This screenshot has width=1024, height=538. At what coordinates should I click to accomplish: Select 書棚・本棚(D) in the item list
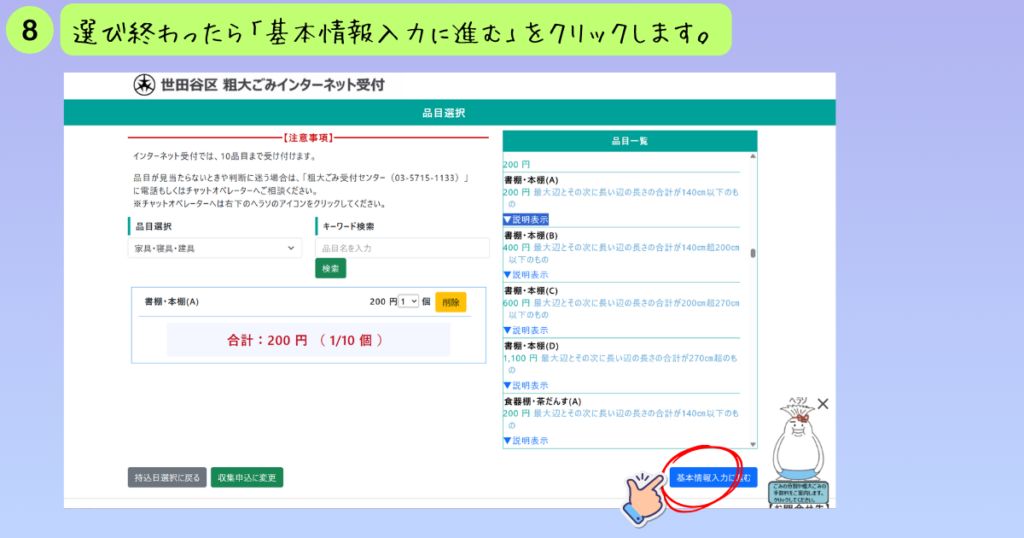[531, 346]
